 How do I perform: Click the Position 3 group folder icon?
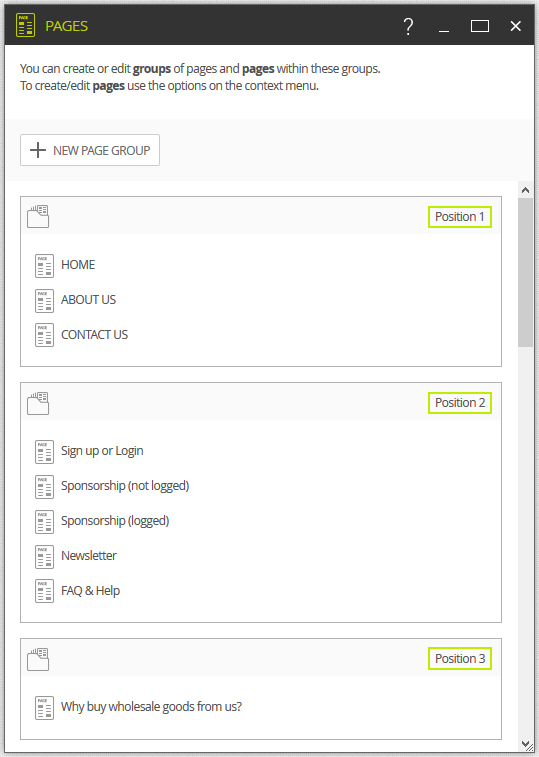pos(38,659)
